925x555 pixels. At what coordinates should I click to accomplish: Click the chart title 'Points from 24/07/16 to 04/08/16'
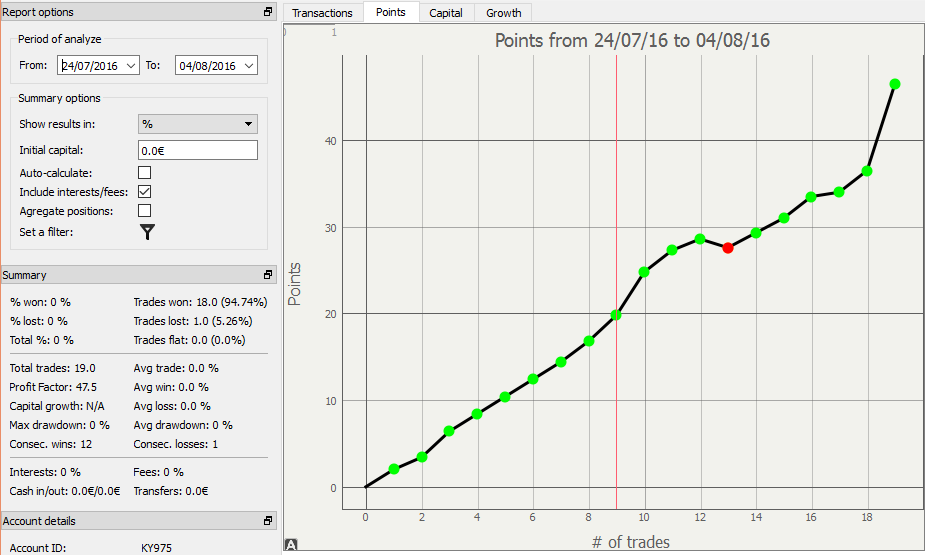[632, 40]
